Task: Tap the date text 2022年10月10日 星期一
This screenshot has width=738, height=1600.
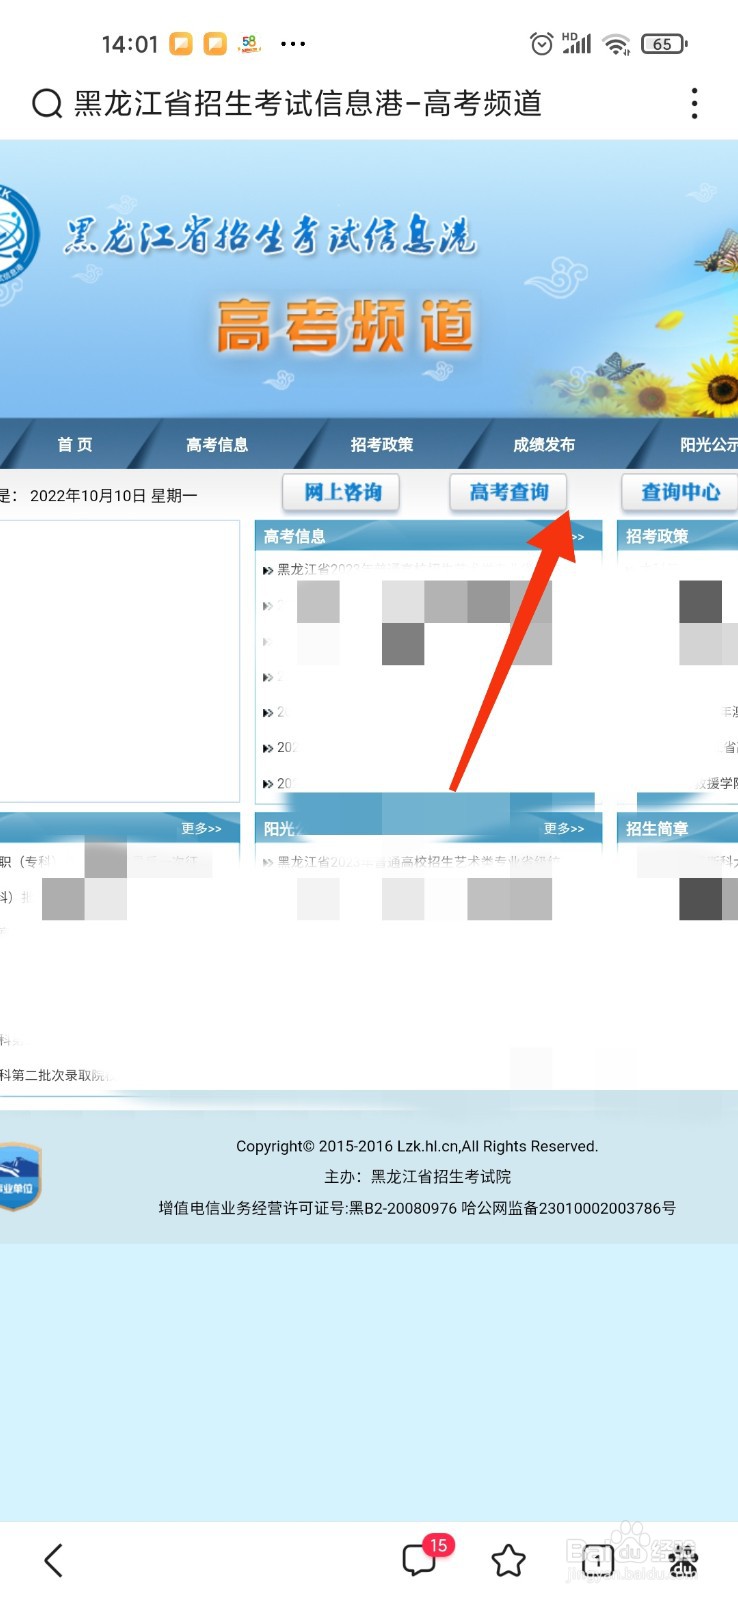Action: click(x=114, y=495)
